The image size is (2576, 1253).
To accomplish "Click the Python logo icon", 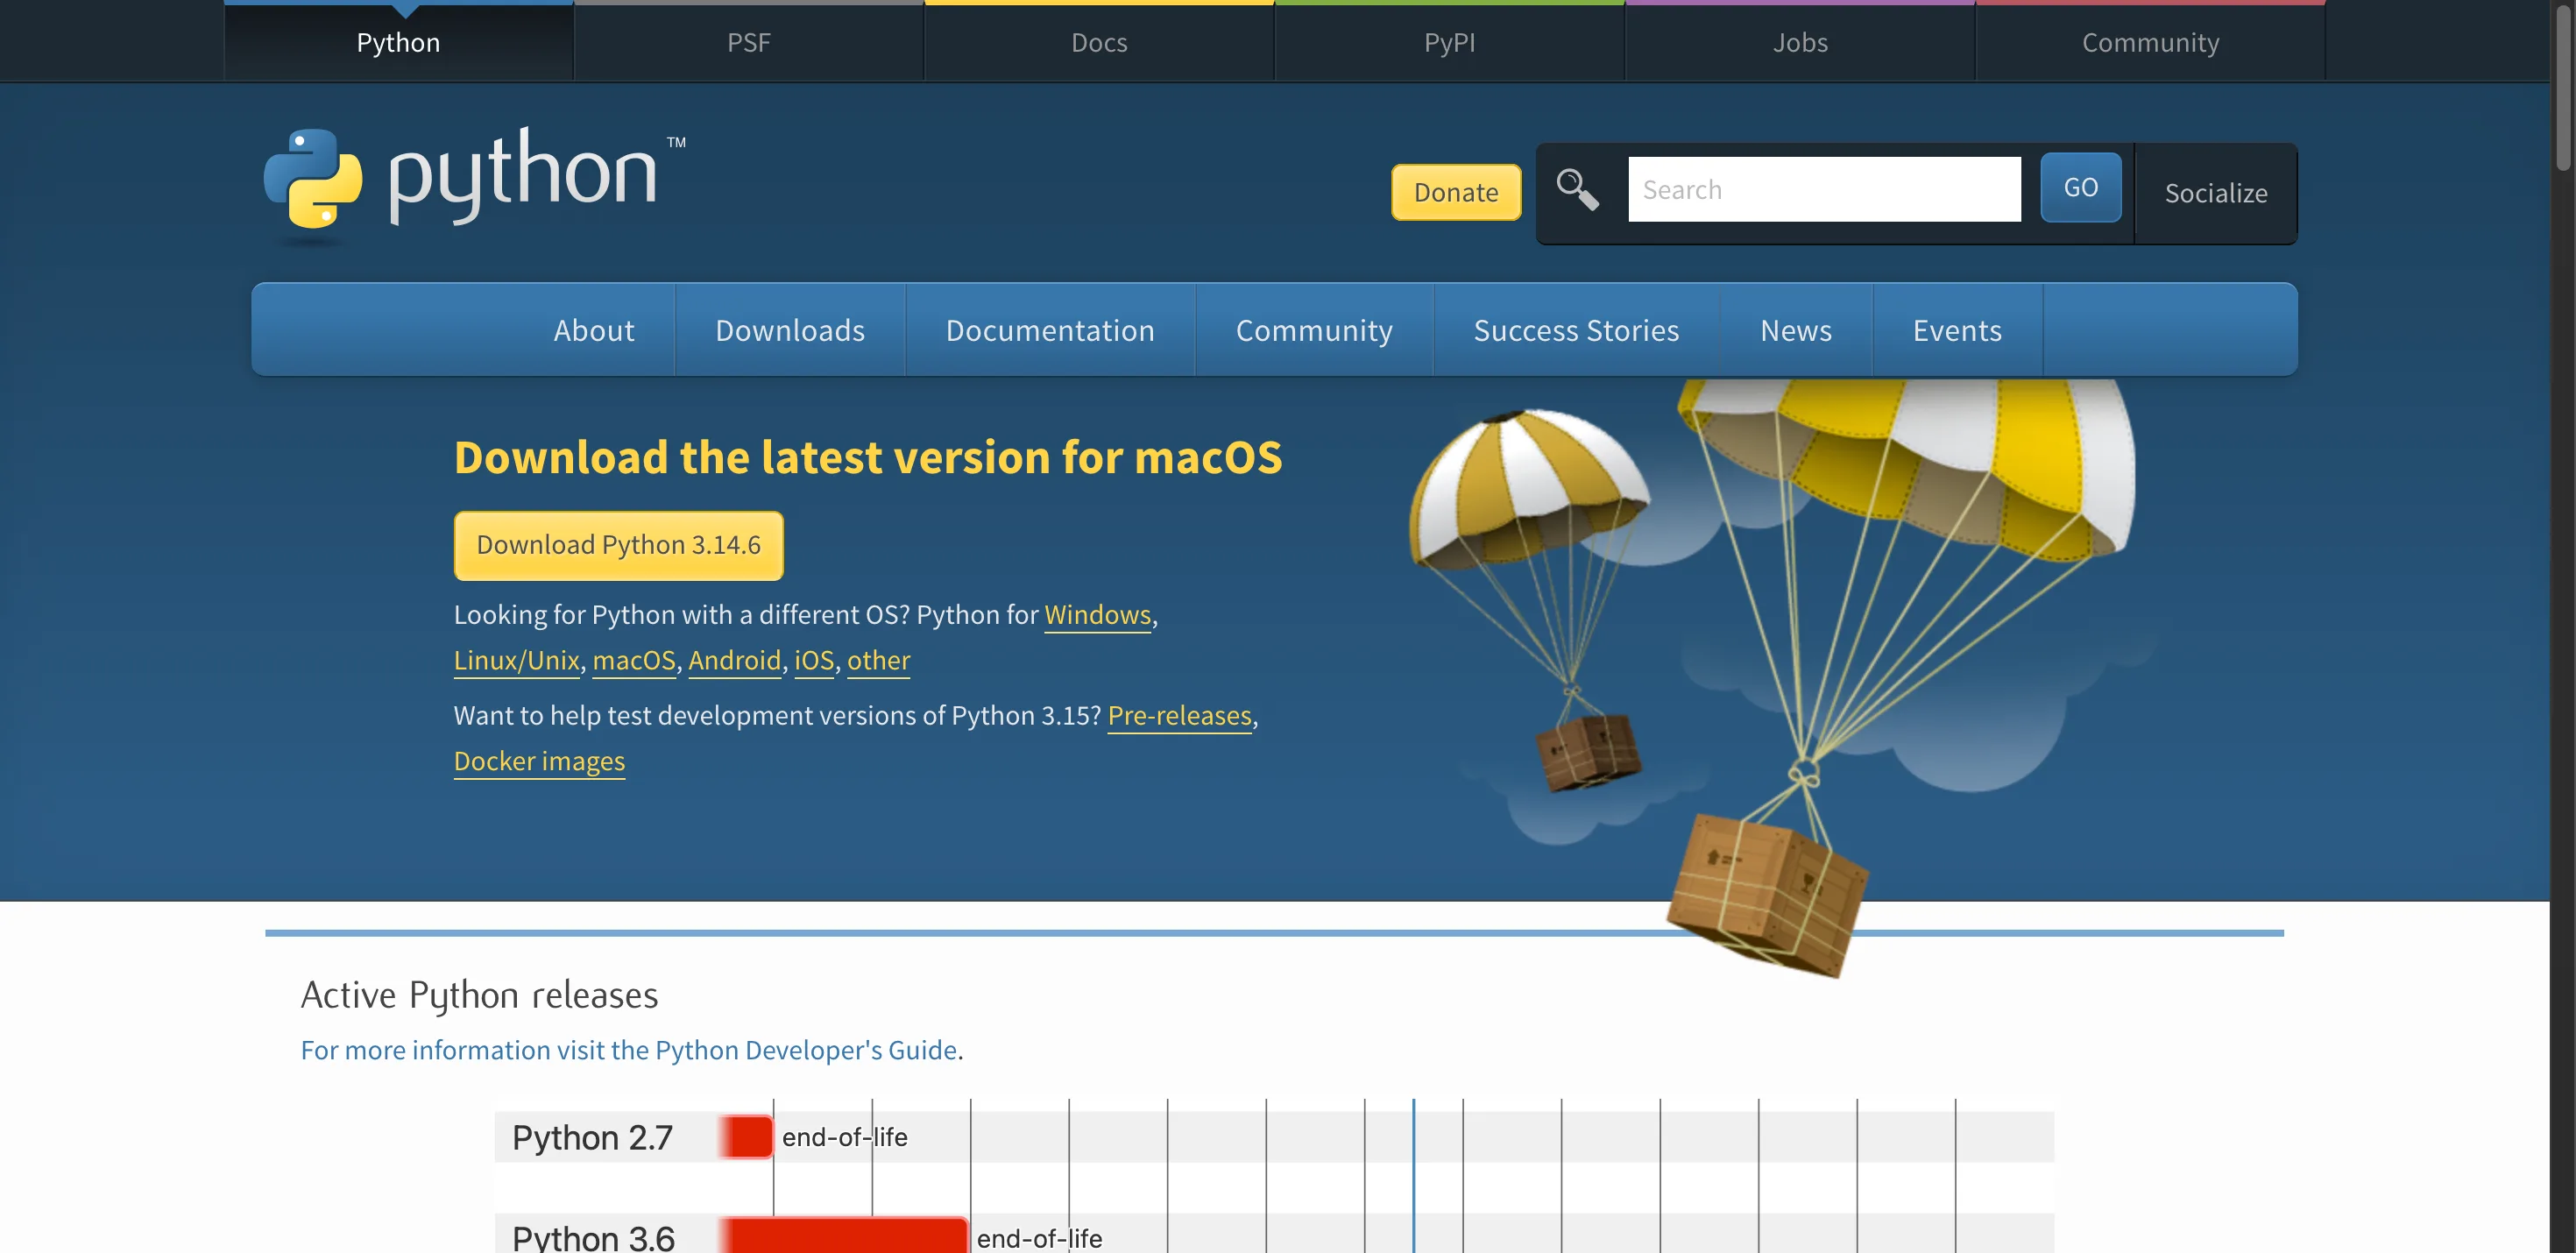I will pyautogui.click(x=312, y=178).
